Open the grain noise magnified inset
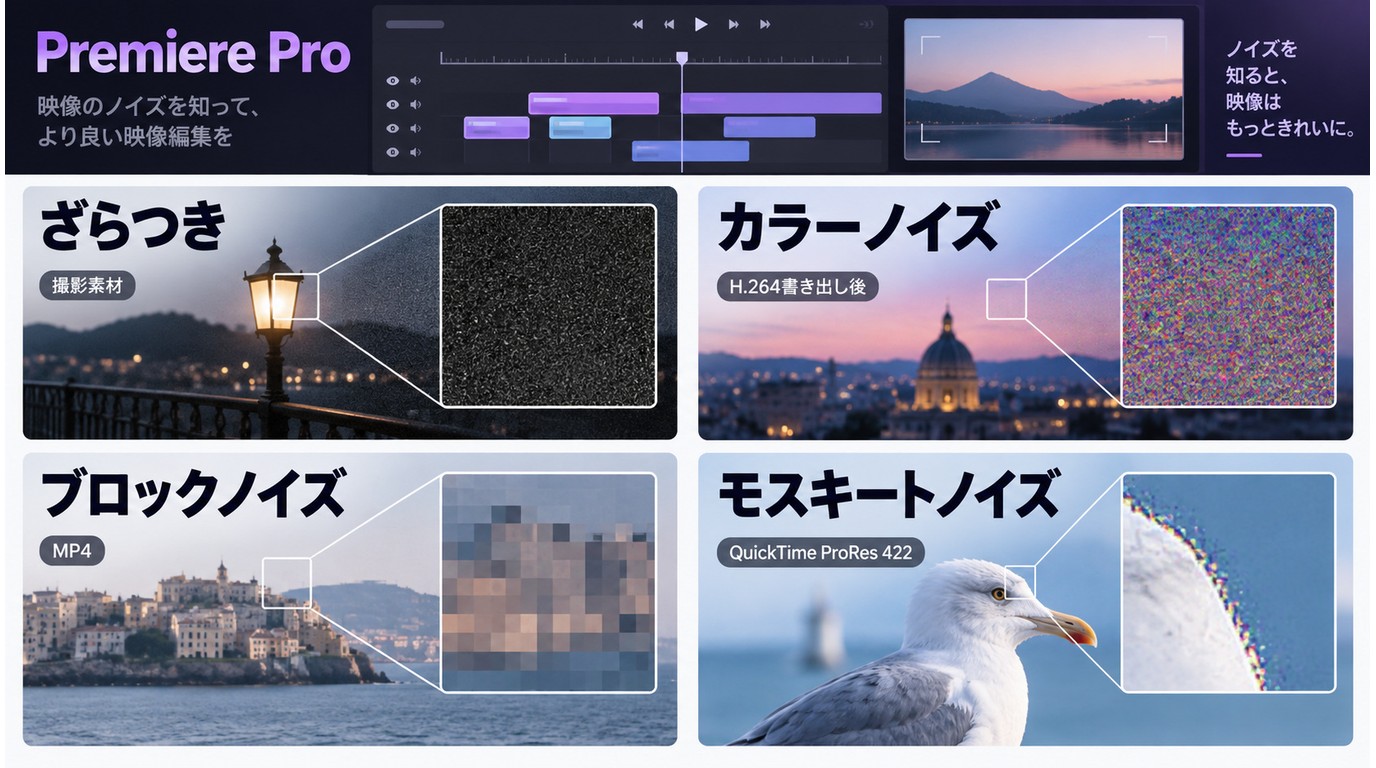 pyautogui.click(x=548, y=306)
